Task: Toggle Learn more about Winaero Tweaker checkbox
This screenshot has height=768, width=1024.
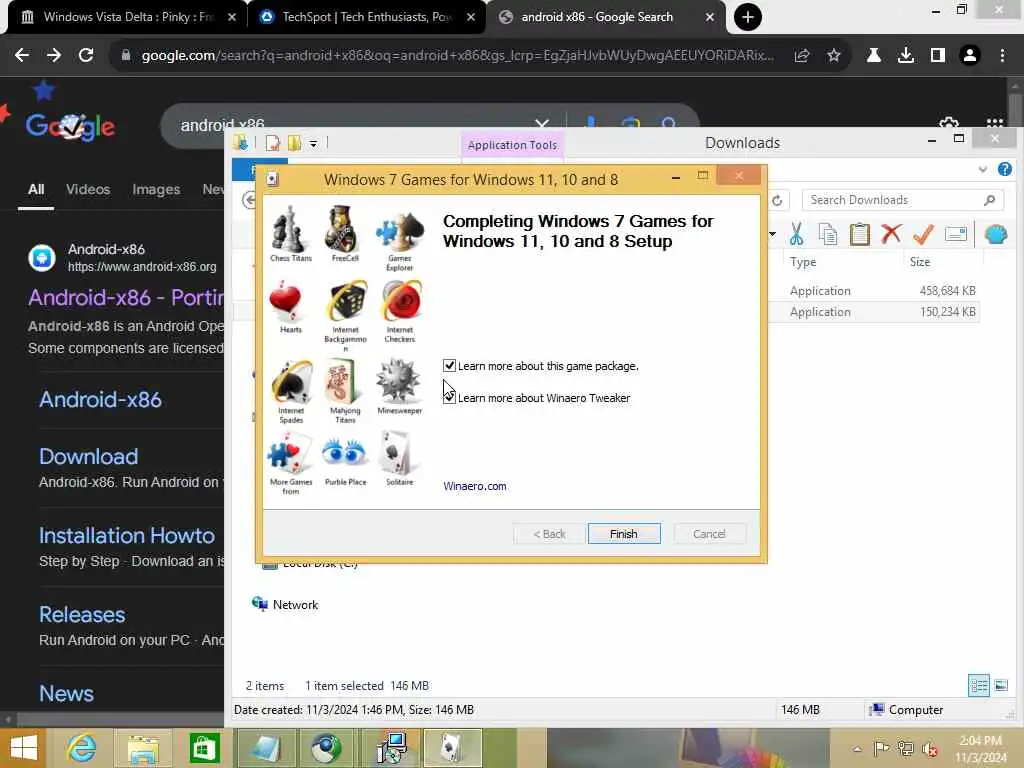Action: click(x=449, y=397)
